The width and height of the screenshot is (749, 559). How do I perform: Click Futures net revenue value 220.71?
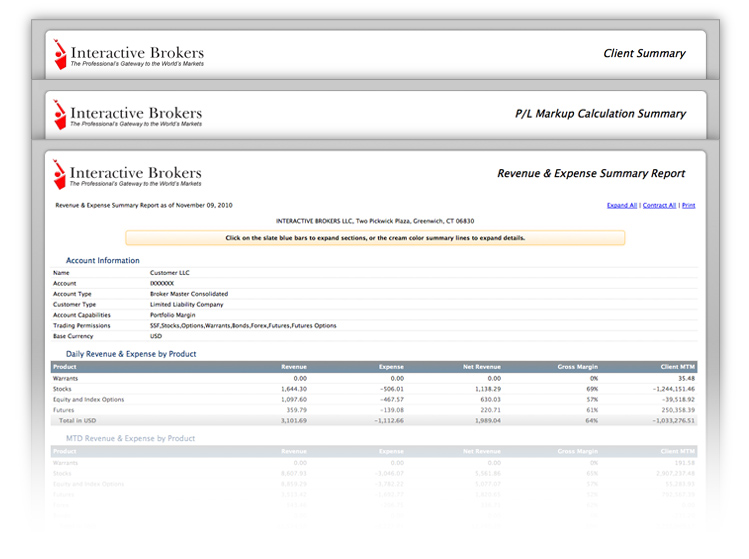pyautogui.click(x=491, y=410)
